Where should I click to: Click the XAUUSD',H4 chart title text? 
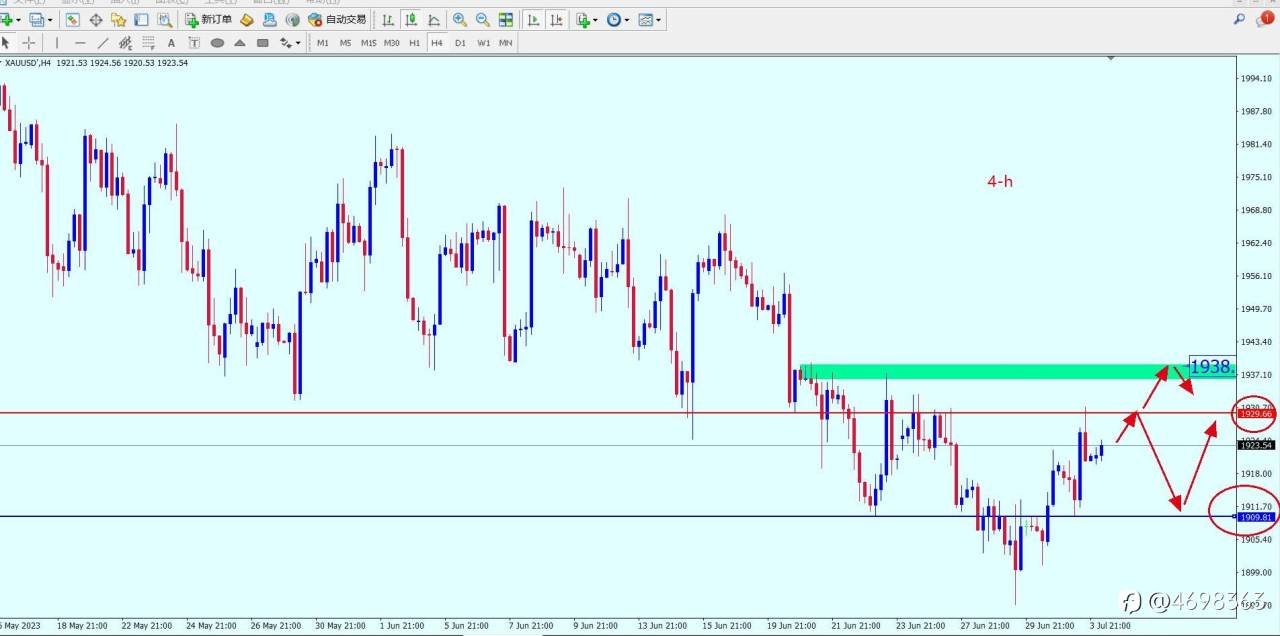pyautogui.click(x=28, y=63)
